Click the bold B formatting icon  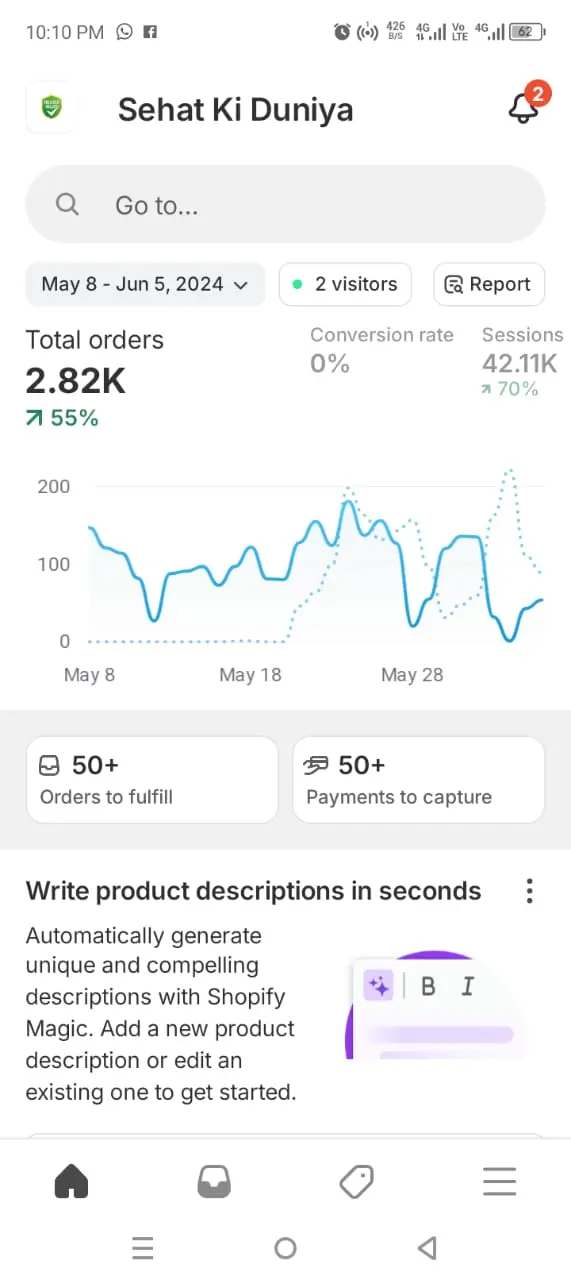click(428, 987)
